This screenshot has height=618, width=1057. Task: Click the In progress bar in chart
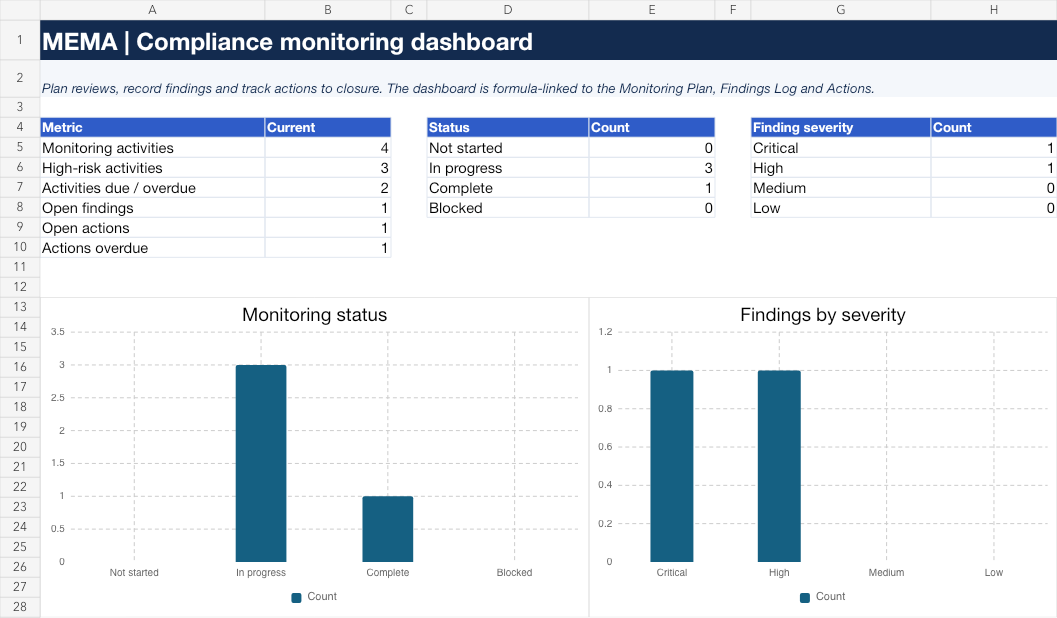[261, 463]
